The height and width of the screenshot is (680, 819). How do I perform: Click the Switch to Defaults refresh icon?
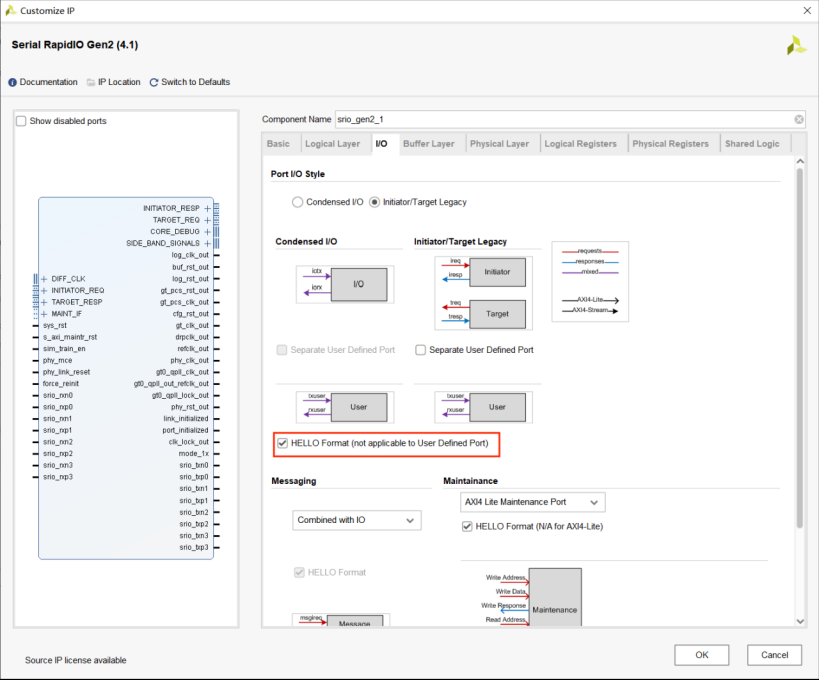tap(154, 83)
